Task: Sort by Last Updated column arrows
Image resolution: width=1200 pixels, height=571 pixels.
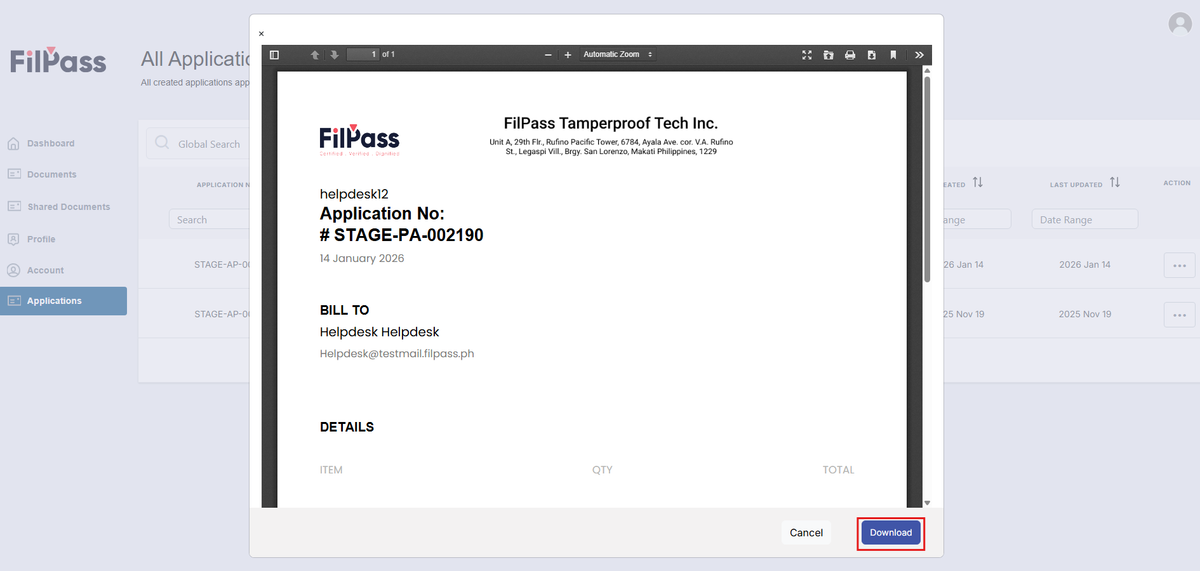Action: tap(1114, 183)
